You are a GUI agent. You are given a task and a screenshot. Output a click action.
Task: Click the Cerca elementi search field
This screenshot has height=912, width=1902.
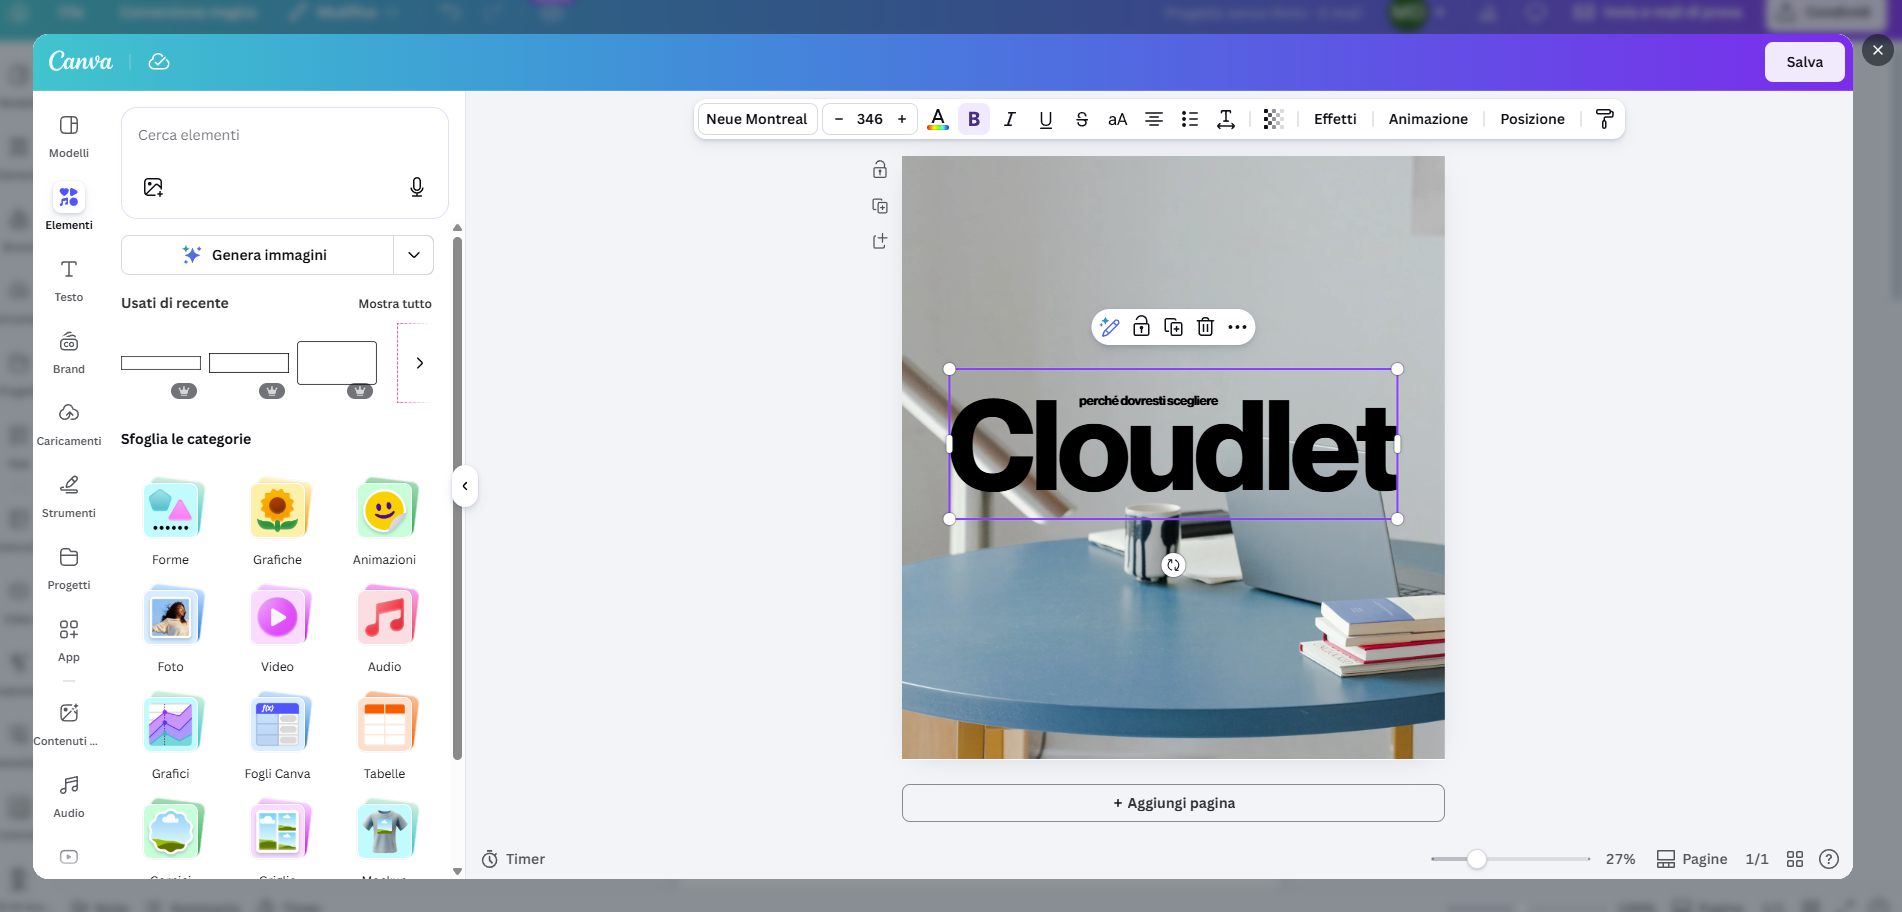point(285,135)
